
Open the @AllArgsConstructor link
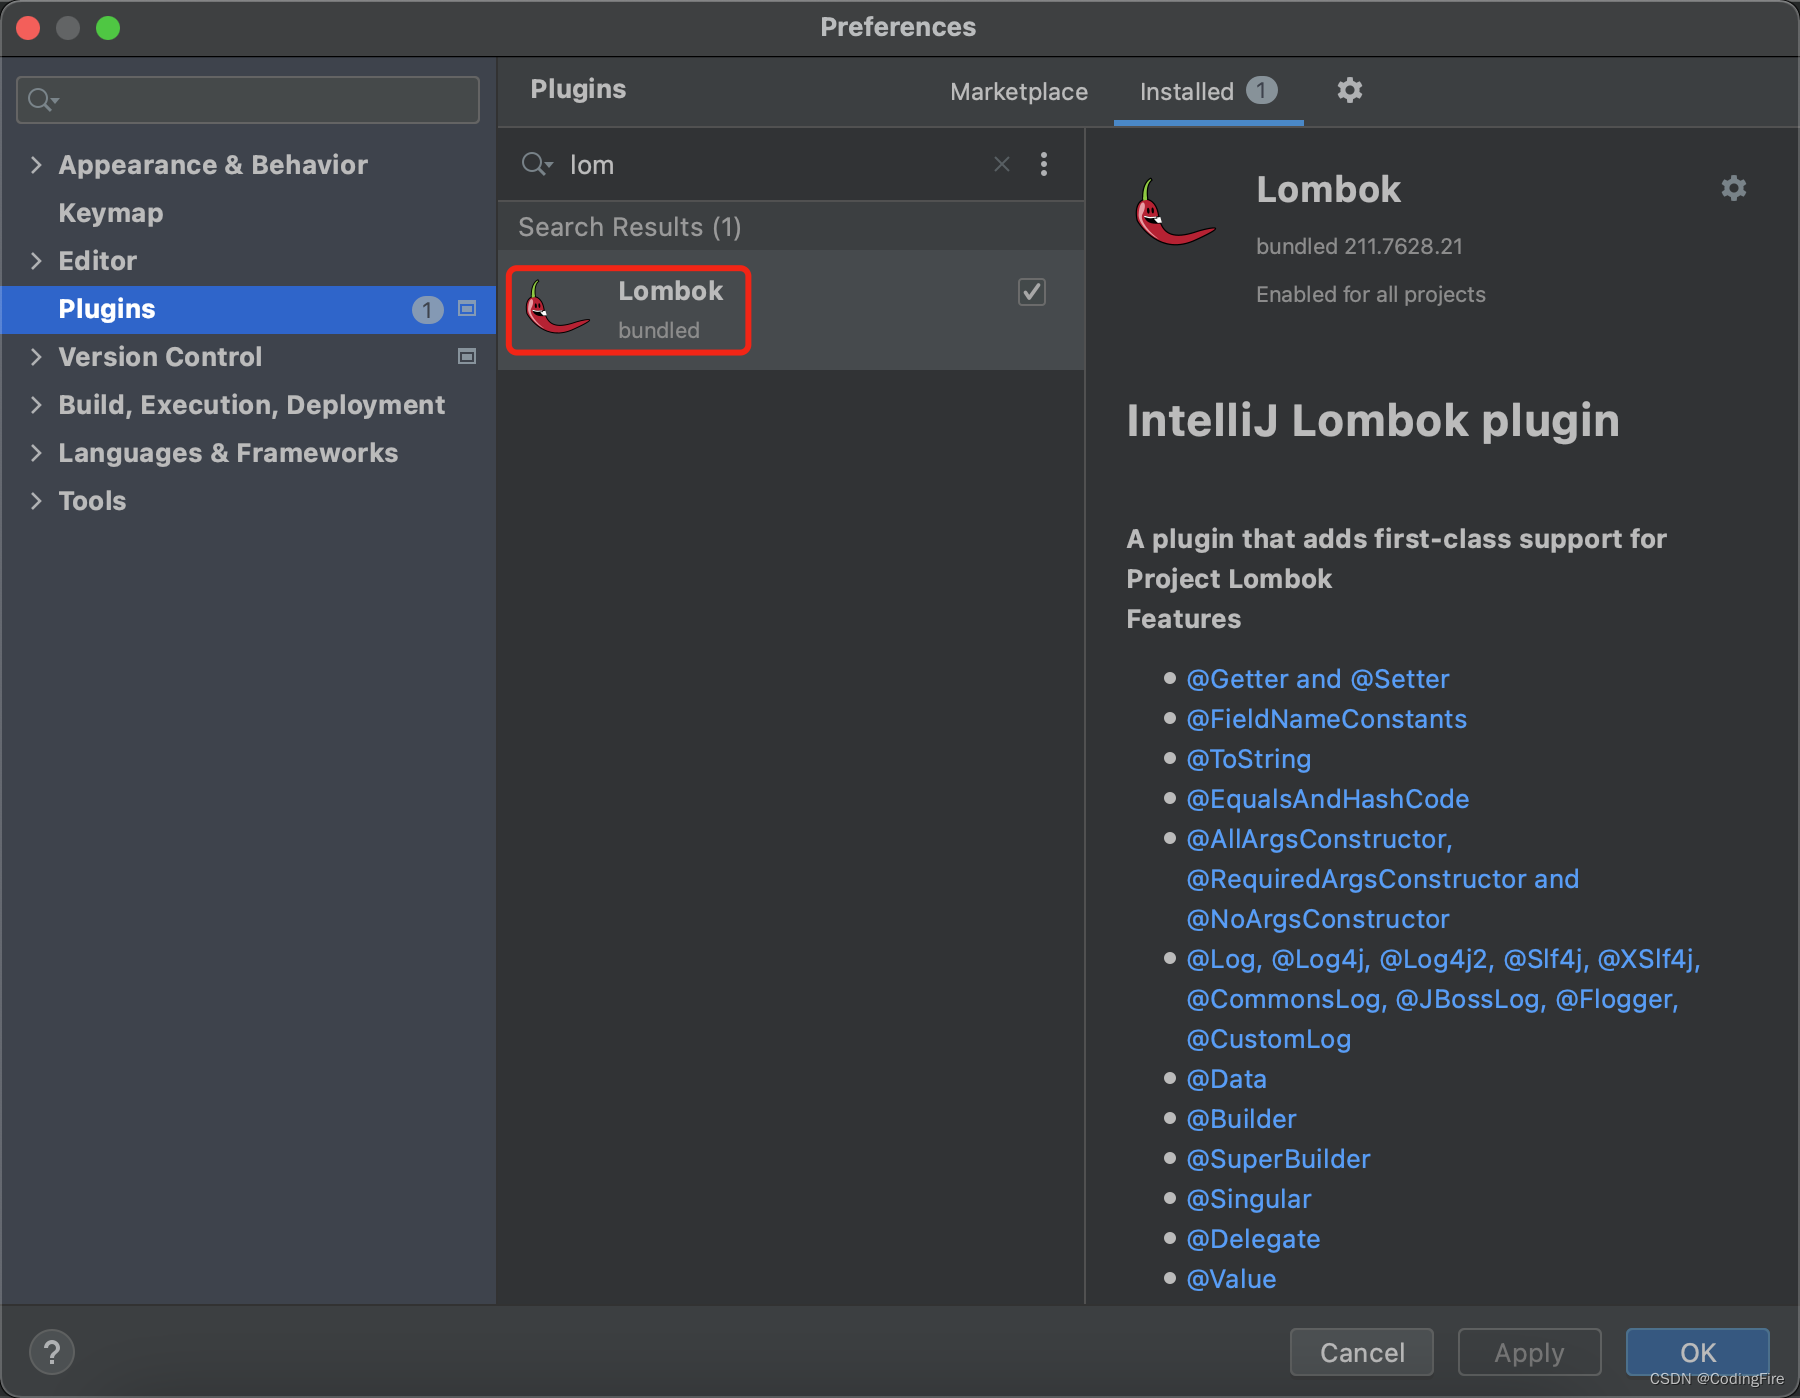pyautogui.click(x=1319, y=839)
